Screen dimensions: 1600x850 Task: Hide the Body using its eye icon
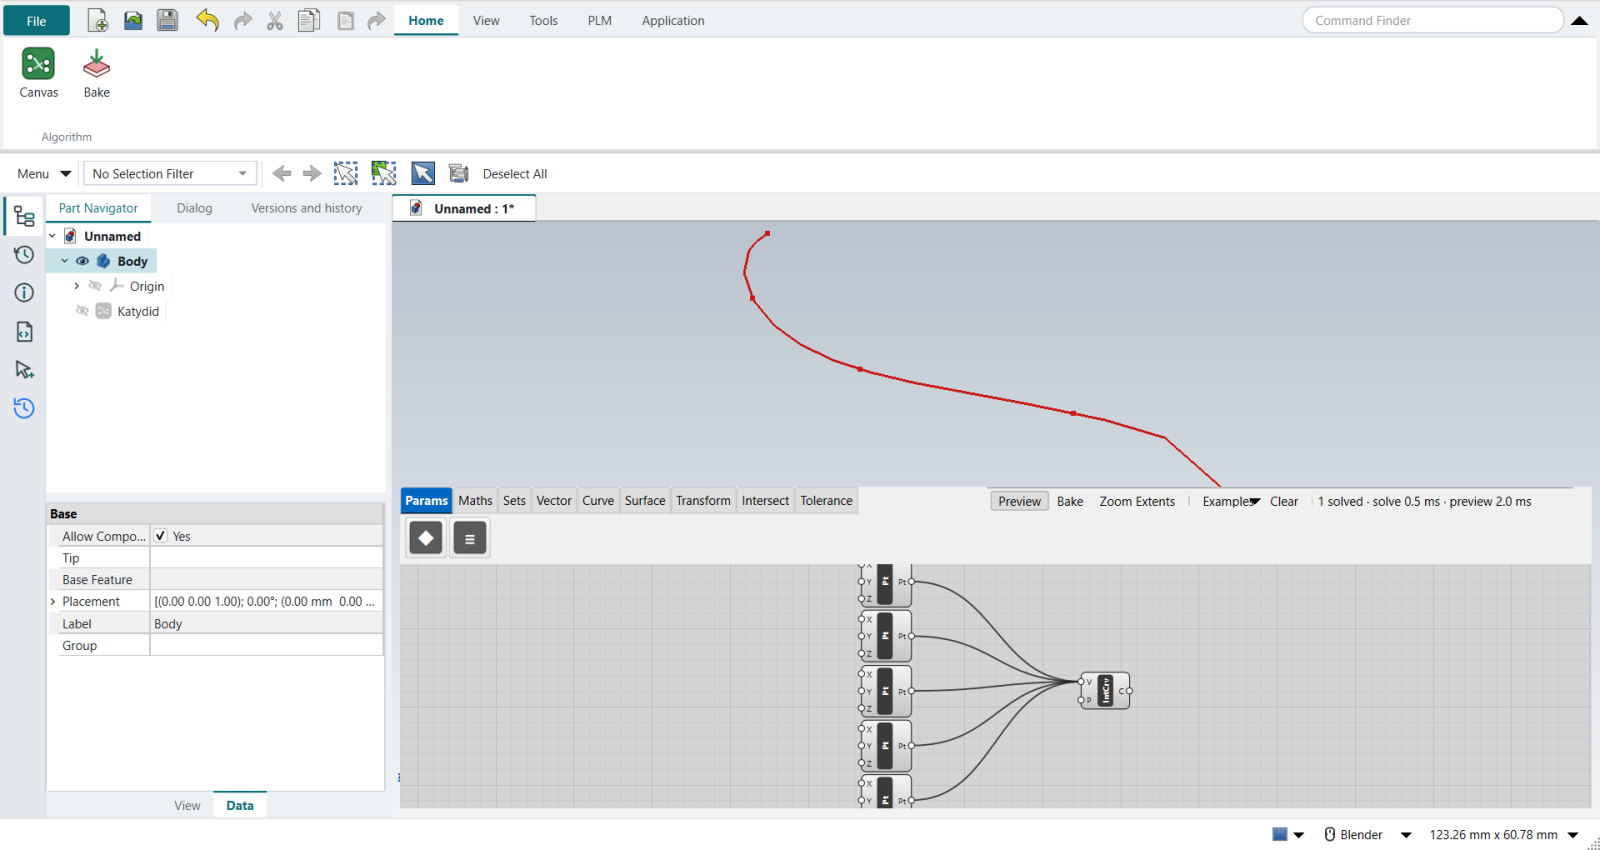83,261
